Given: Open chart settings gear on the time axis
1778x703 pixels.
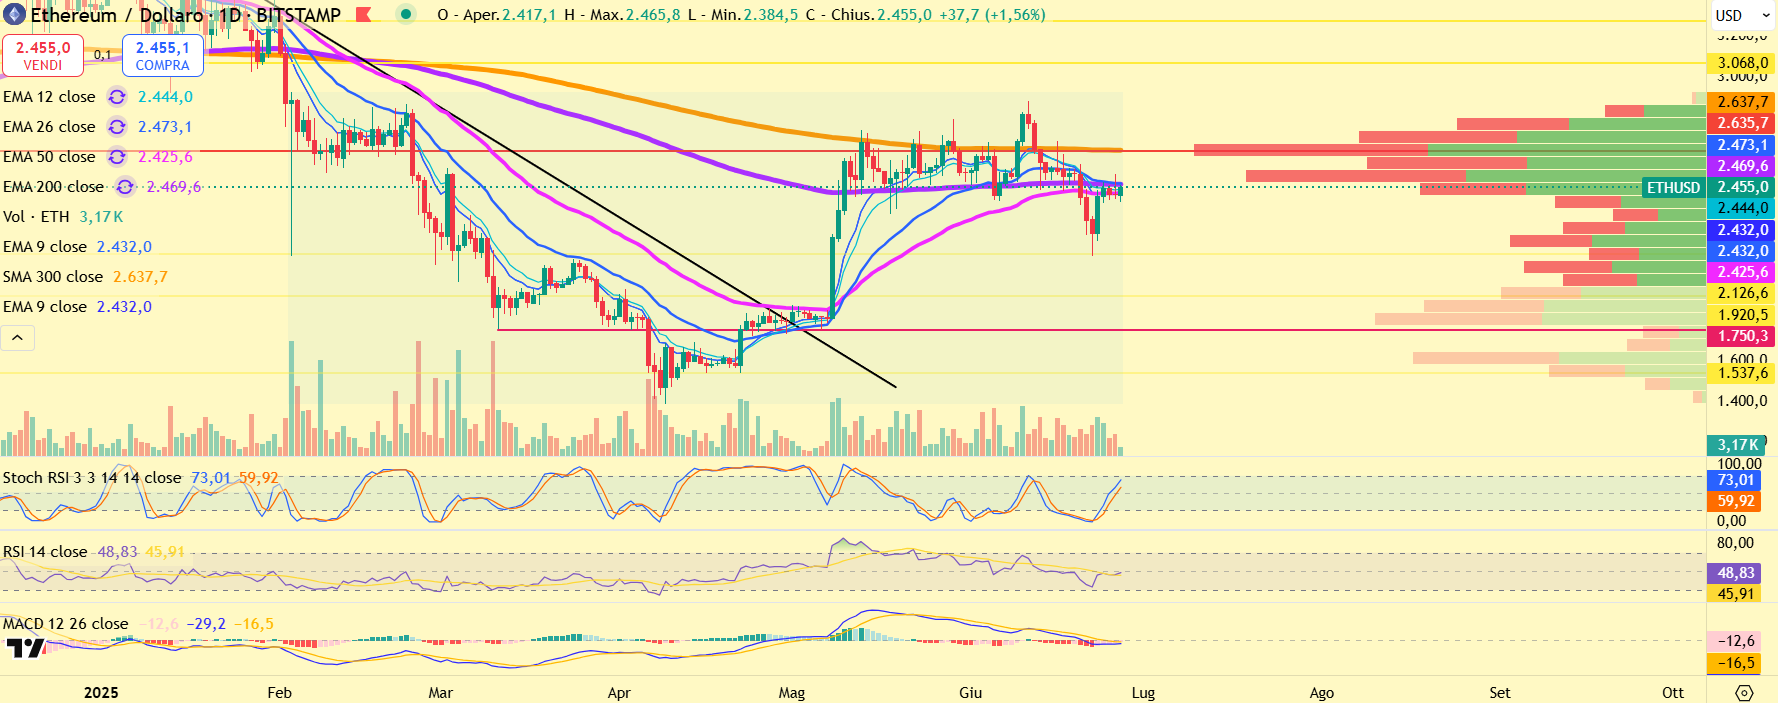Looking at the screenshot, I should pos(1744,693).
